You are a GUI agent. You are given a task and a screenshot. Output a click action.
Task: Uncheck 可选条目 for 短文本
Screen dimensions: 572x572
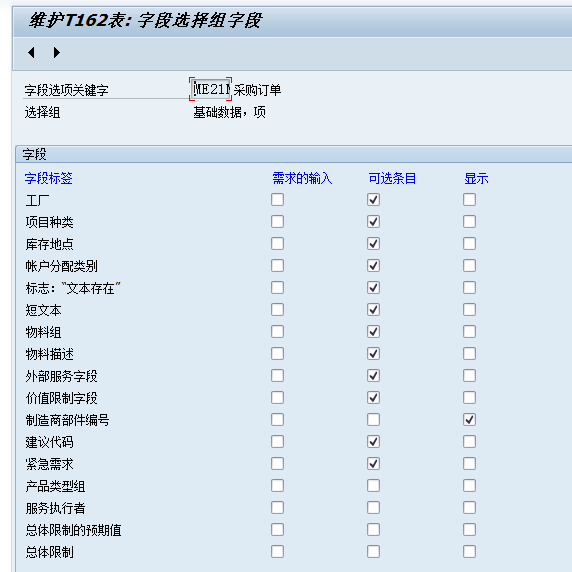[373, 310]
